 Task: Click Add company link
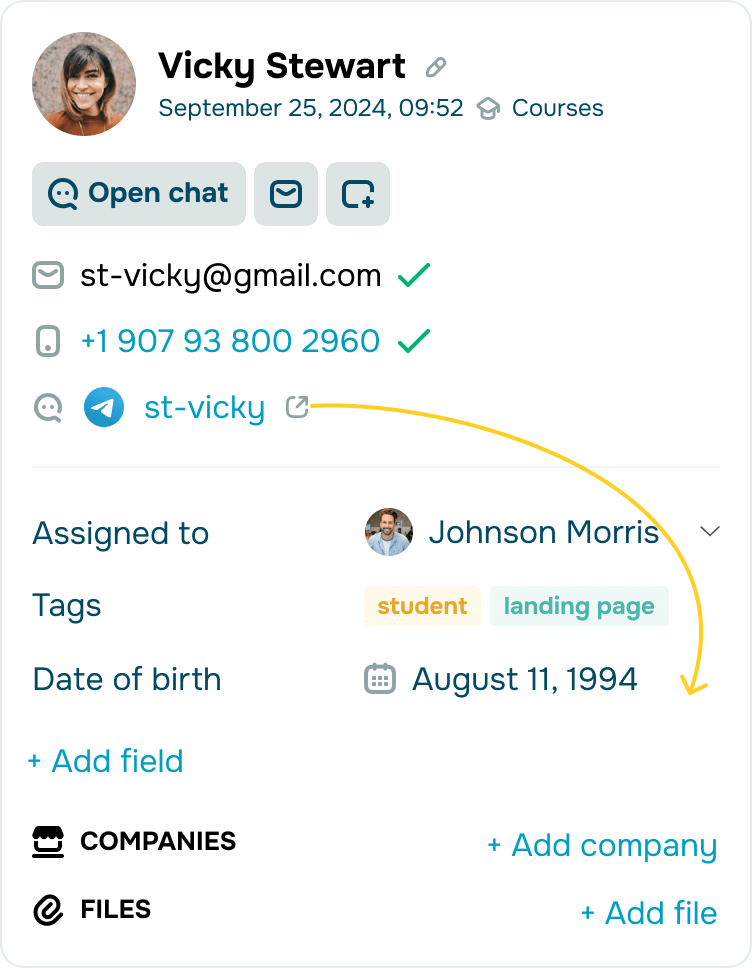tap(602, 845)
